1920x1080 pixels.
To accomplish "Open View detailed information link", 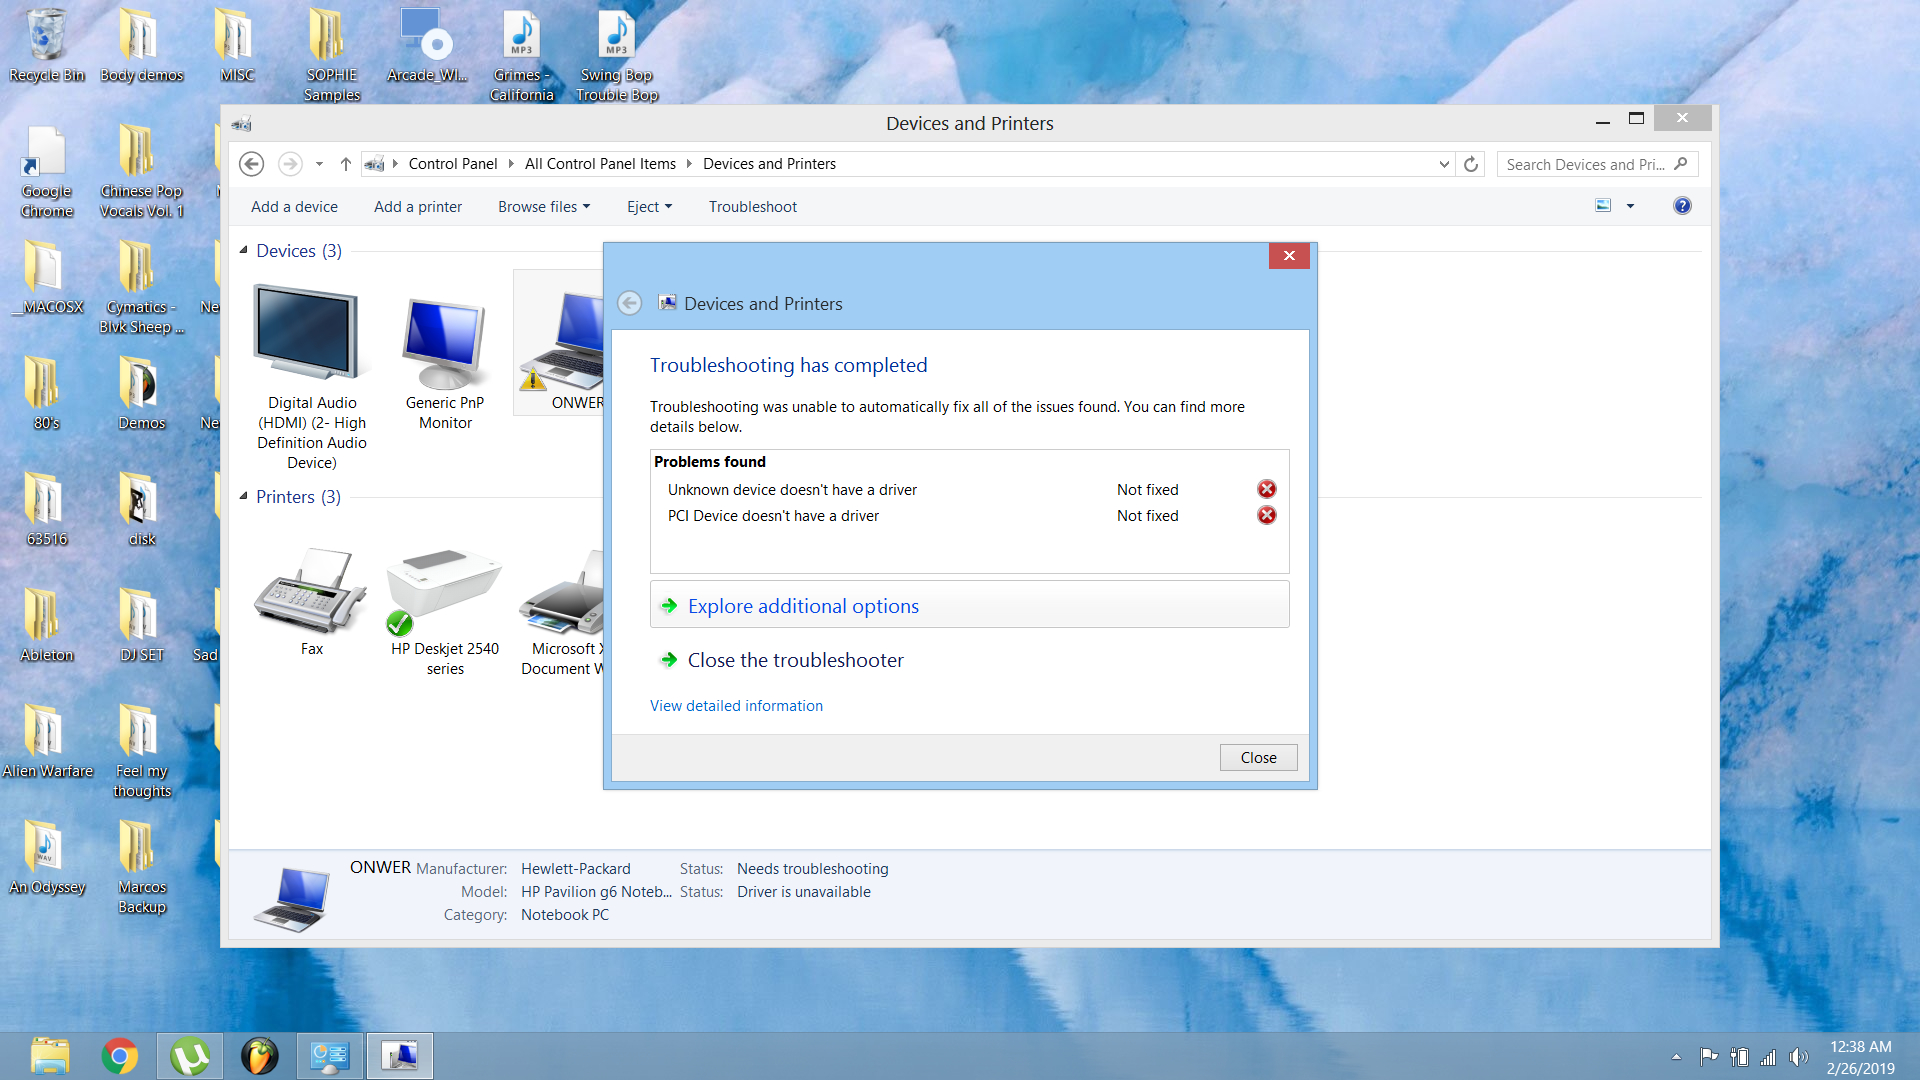I will point(736,706).
